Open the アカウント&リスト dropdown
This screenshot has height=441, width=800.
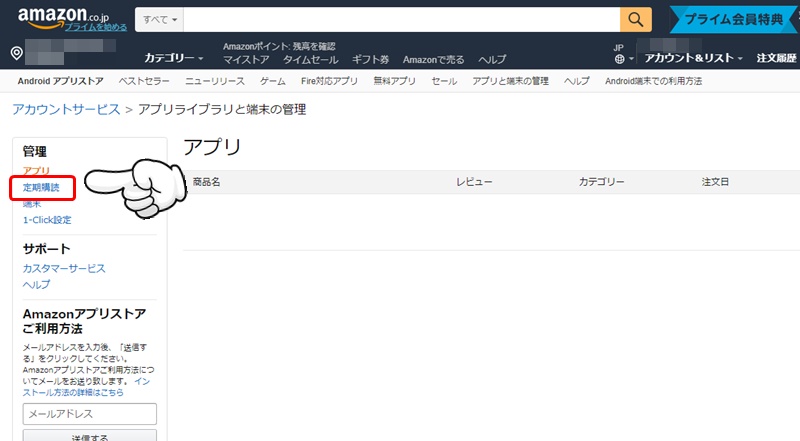693,58
